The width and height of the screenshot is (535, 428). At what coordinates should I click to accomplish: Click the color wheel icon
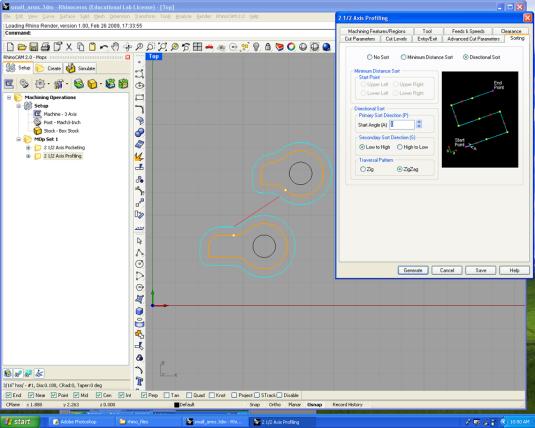tap(291, 46)
